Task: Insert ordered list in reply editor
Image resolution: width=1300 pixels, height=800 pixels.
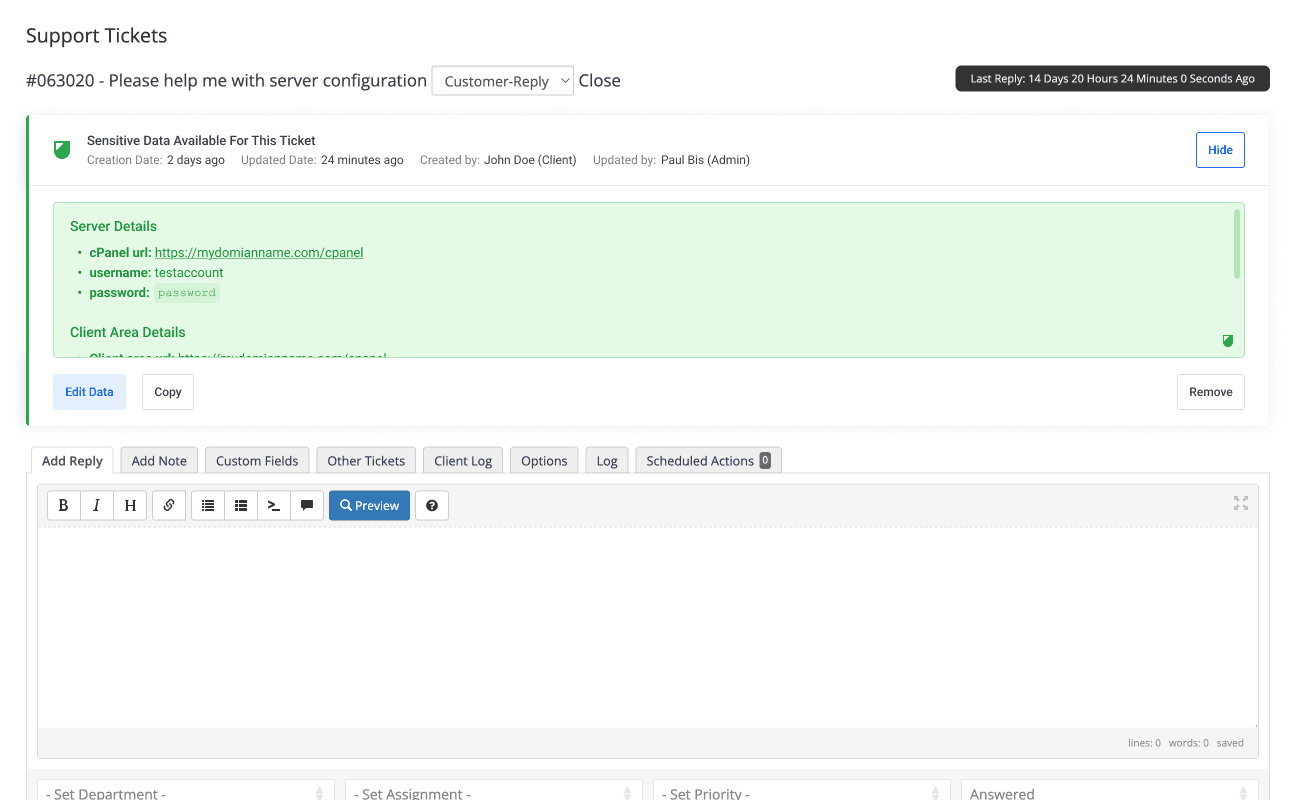Action: click(241, 506)
